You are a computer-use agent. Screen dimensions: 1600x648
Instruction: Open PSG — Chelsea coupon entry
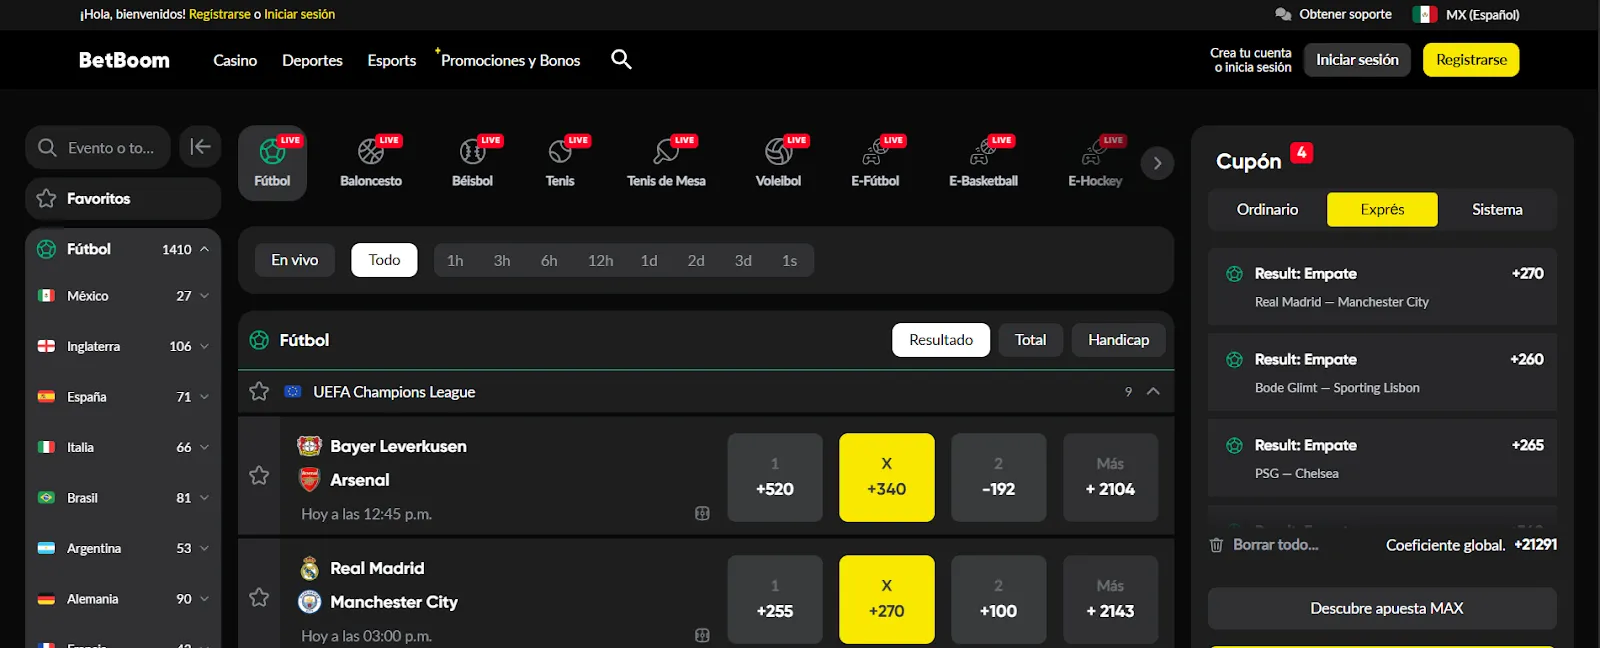click(1382, 459)
